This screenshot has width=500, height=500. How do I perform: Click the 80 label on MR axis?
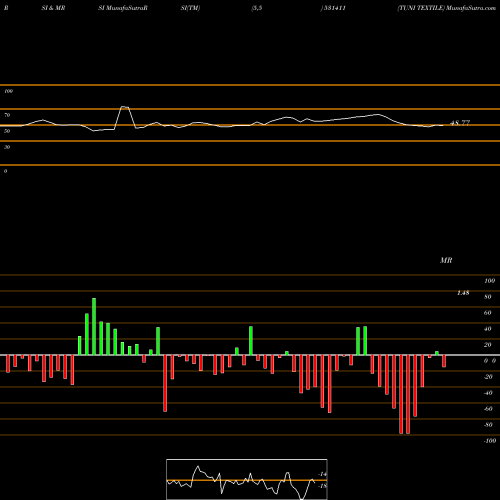click(488, 297)
